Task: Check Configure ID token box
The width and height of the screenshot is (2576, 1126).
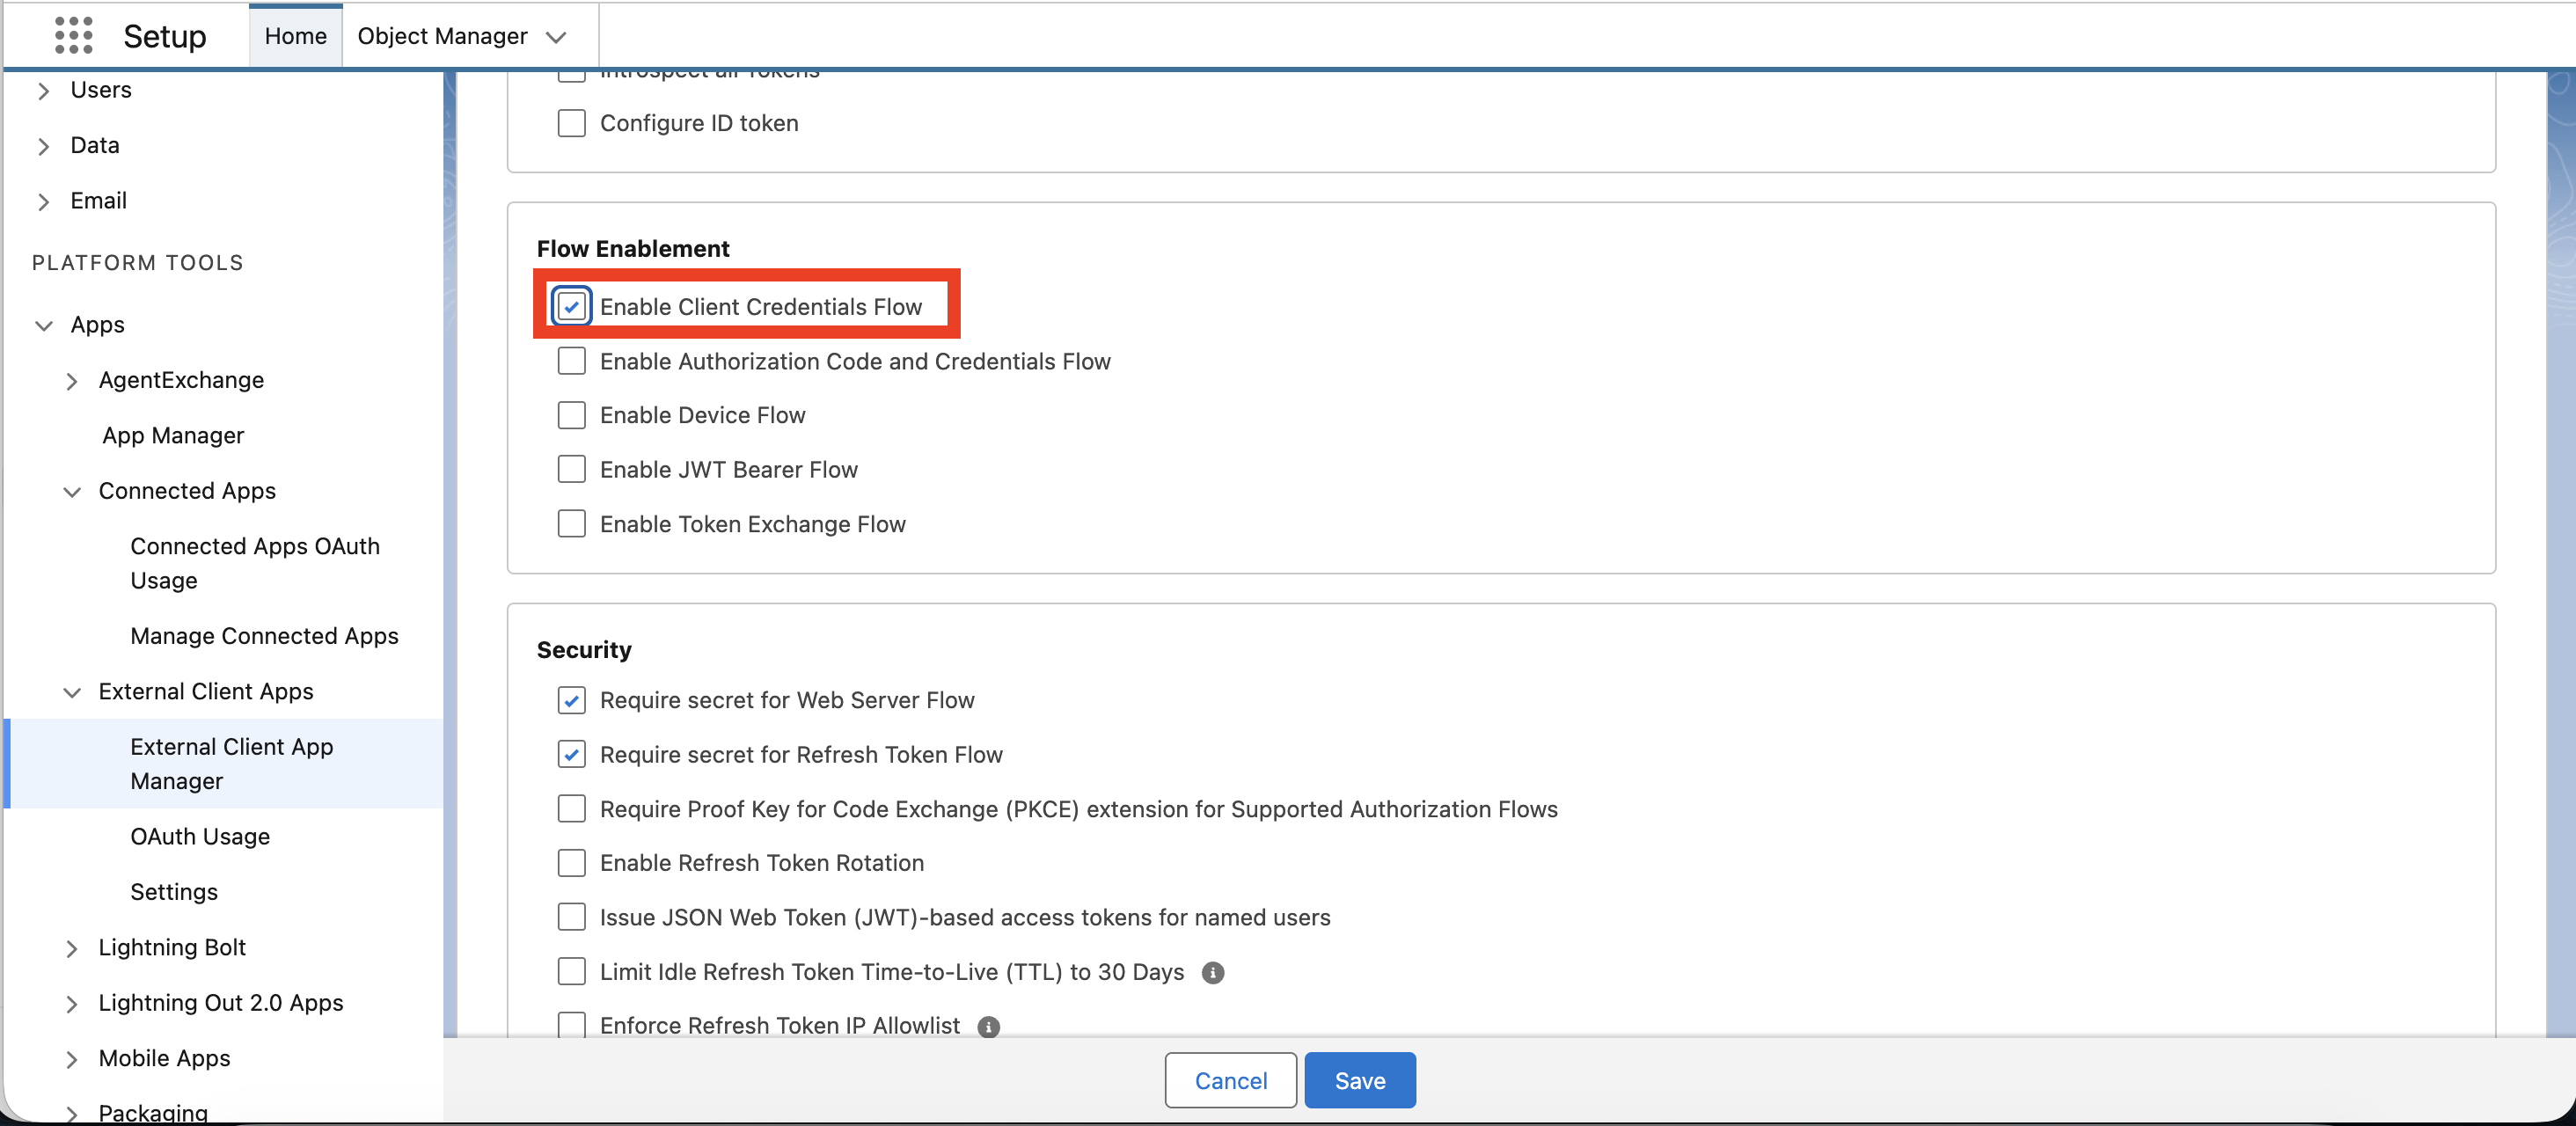Action: point(571,123)
